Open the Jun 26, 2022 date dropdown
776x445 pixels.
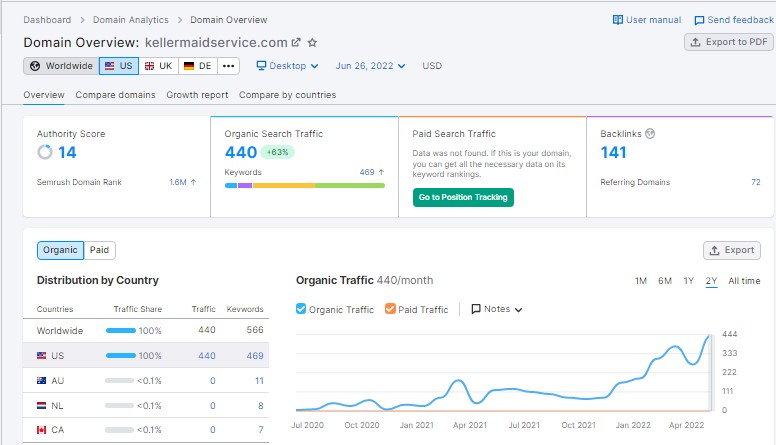point(371,66)
